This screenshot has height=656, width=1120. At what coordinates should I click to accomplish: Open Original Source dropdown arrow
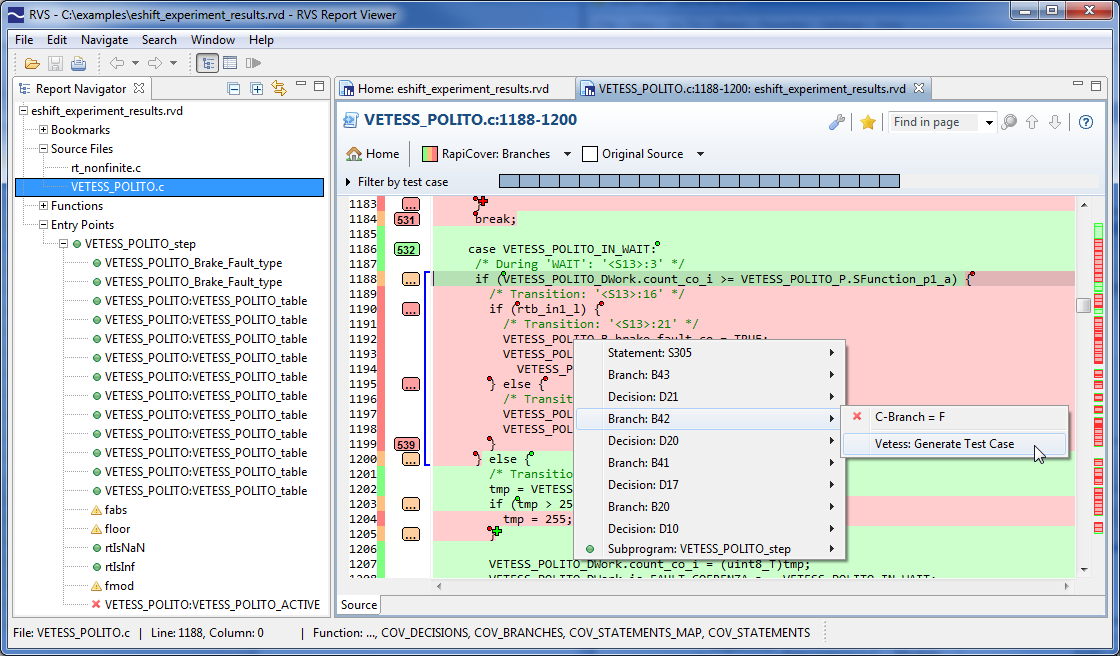point(700,154)
